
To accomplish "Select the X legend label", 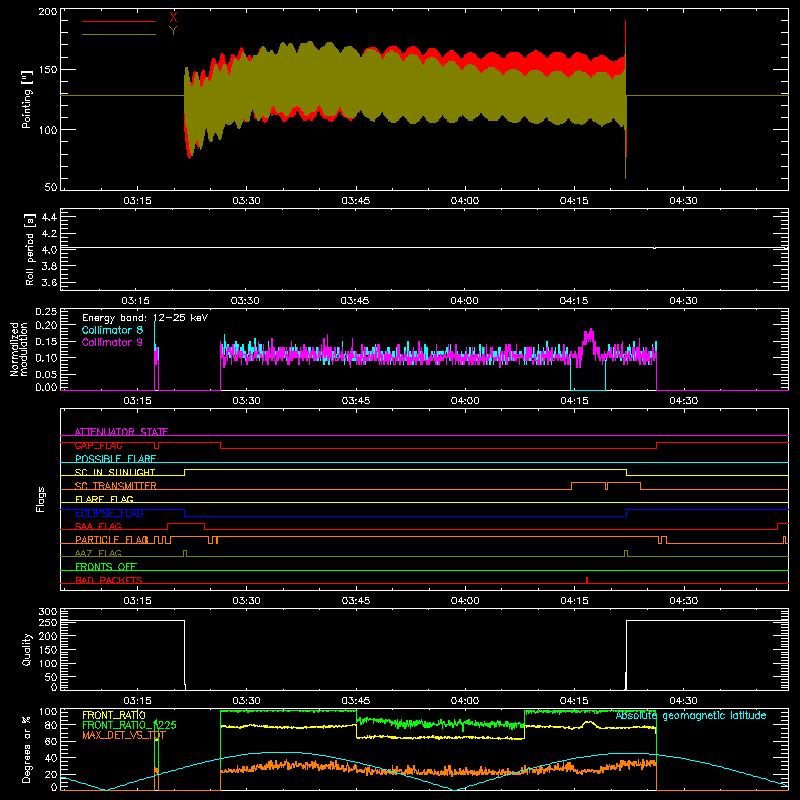I will 173,18.
